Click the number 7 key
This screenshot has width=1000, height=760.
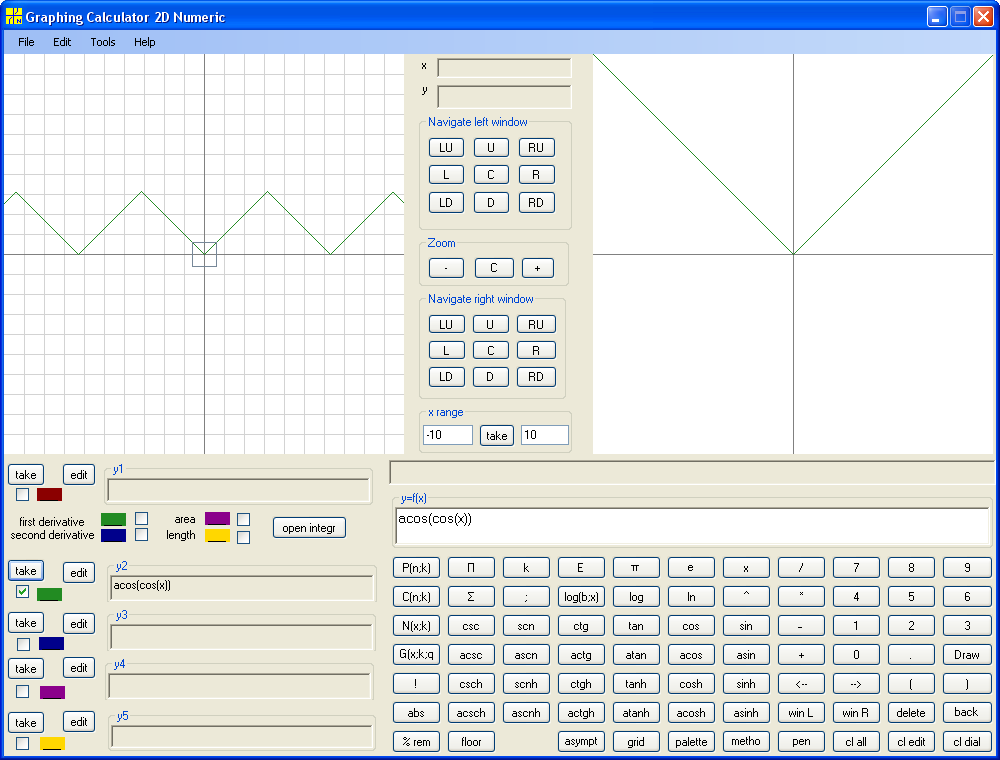click(856, 567)
